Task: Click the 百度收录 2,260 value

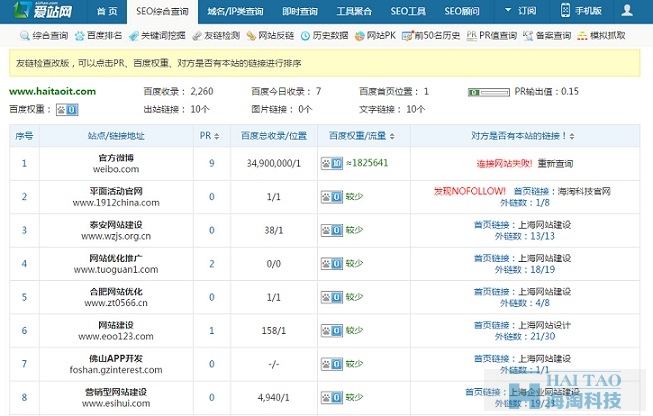Action: tap(202, 92)
